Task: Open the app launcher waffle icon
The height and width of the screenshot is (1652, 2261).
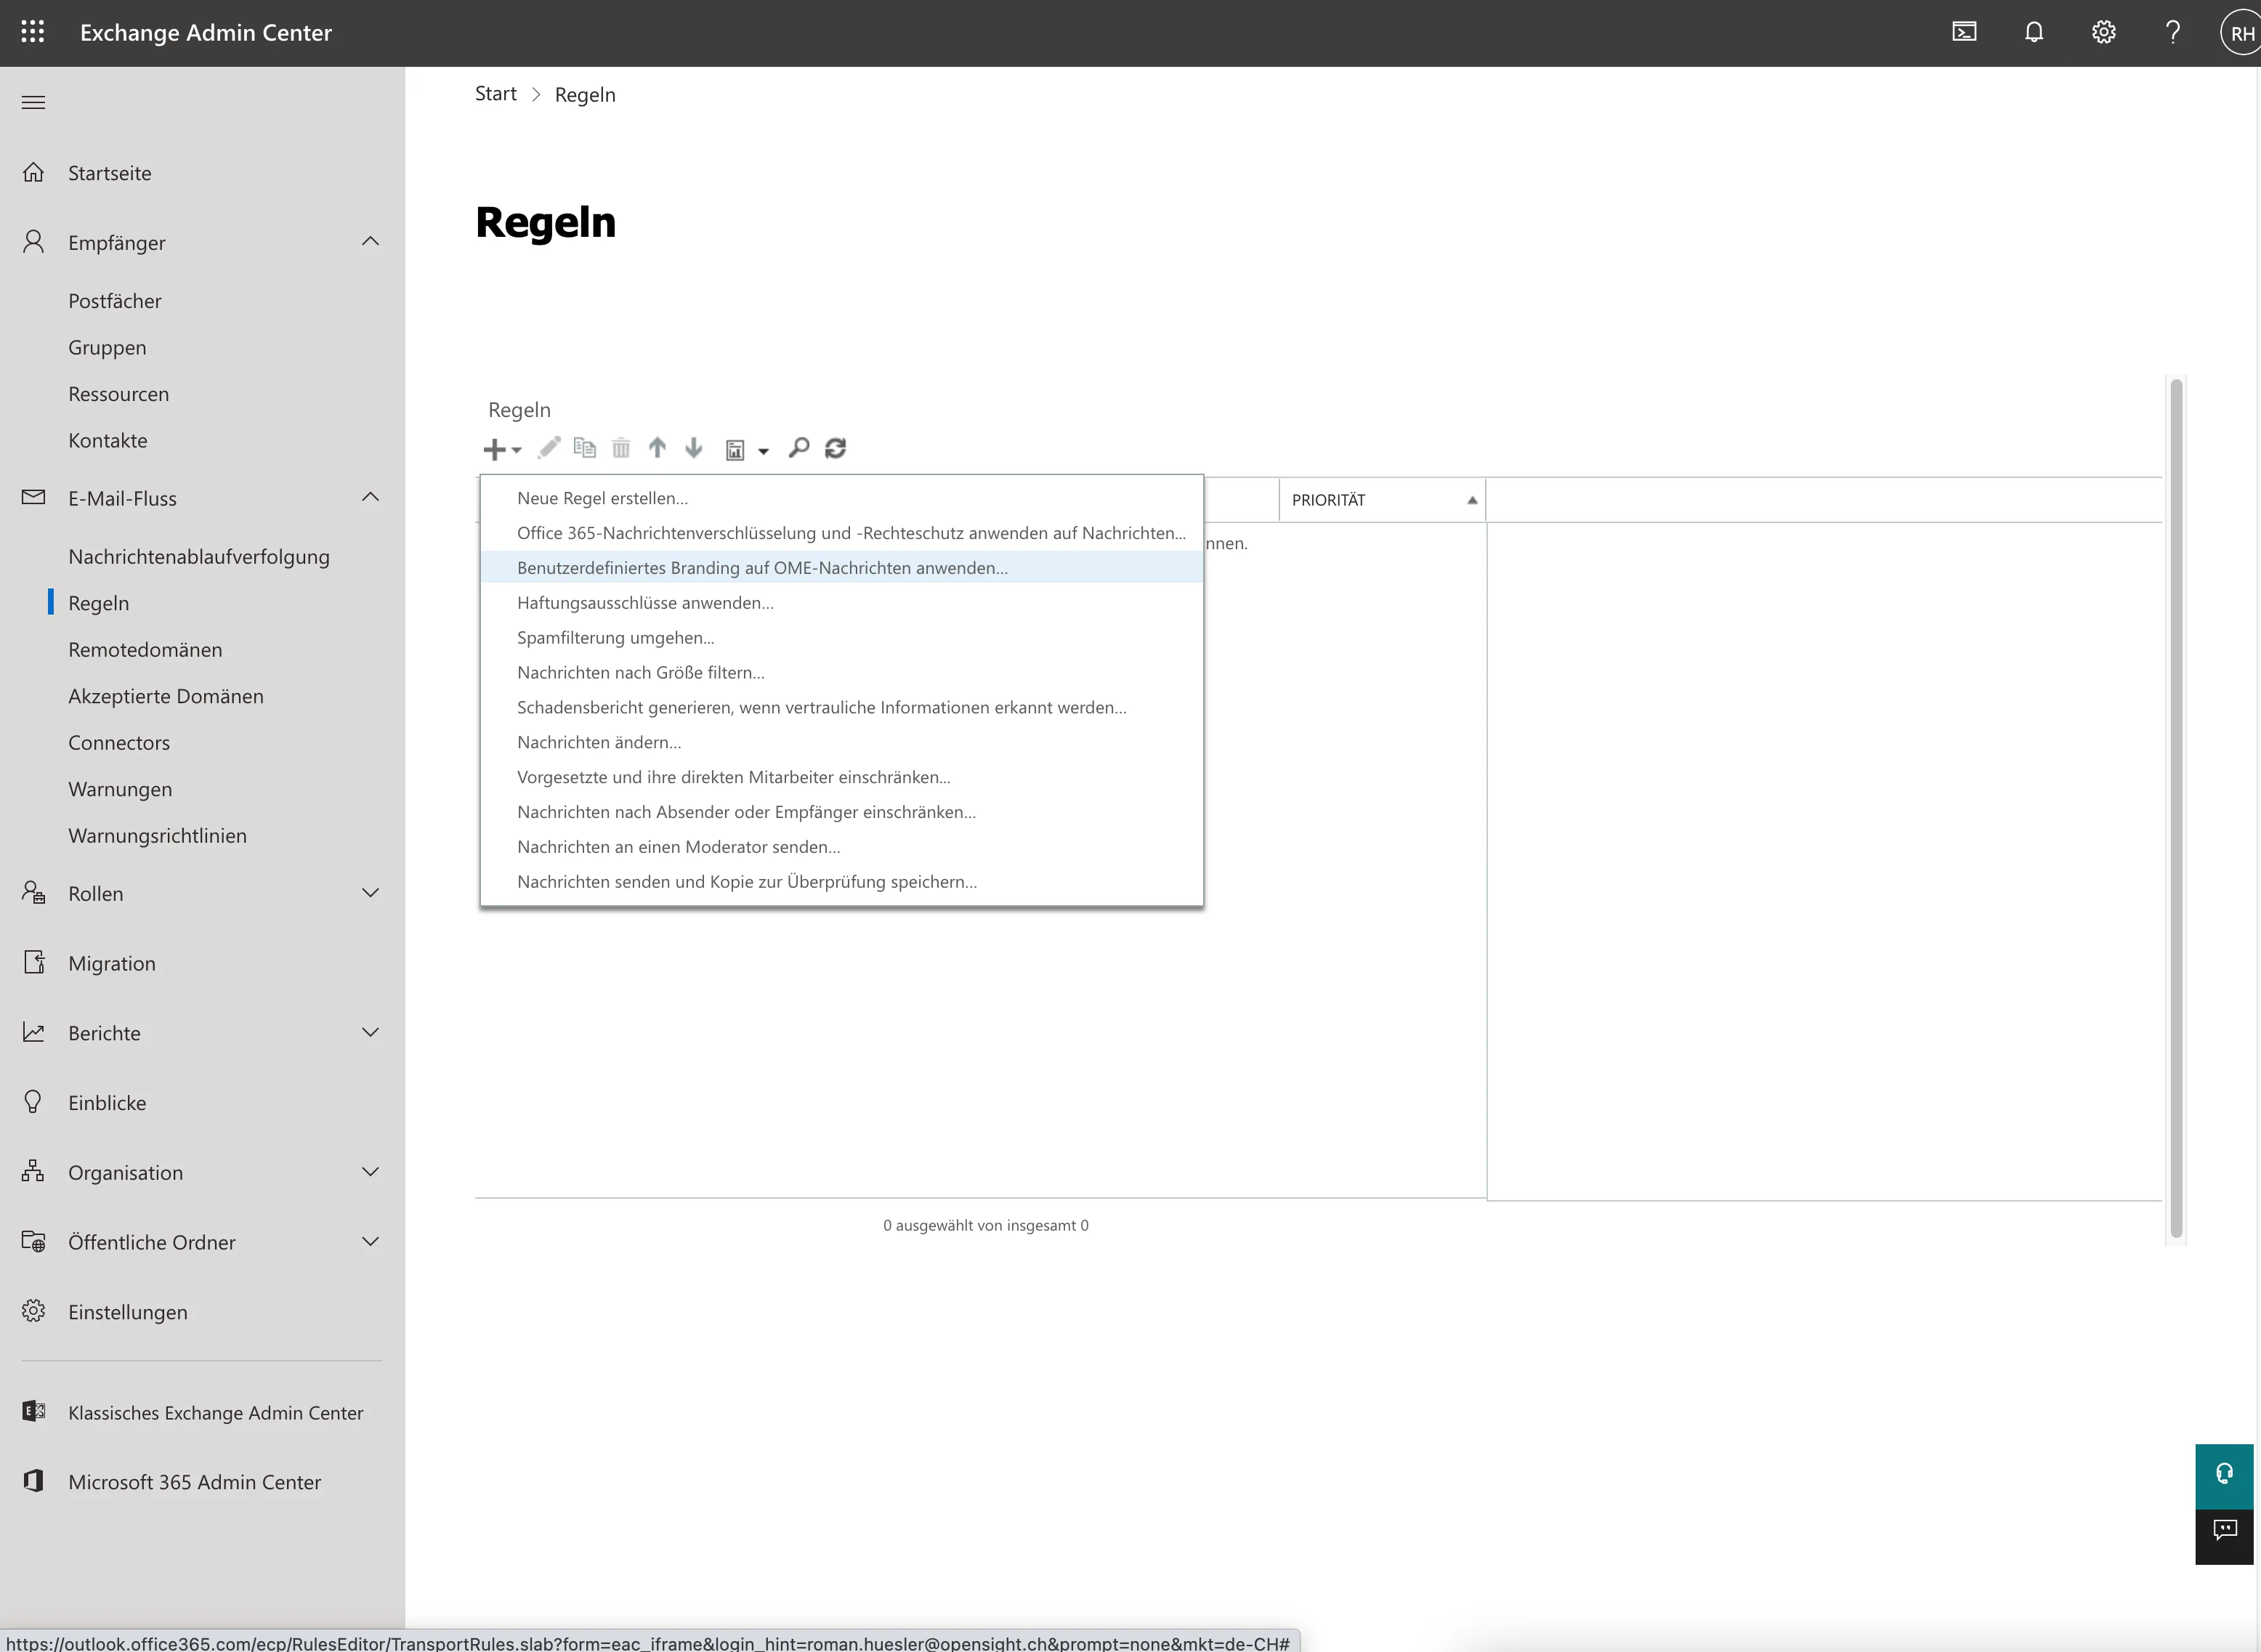Action: [33, 32]
